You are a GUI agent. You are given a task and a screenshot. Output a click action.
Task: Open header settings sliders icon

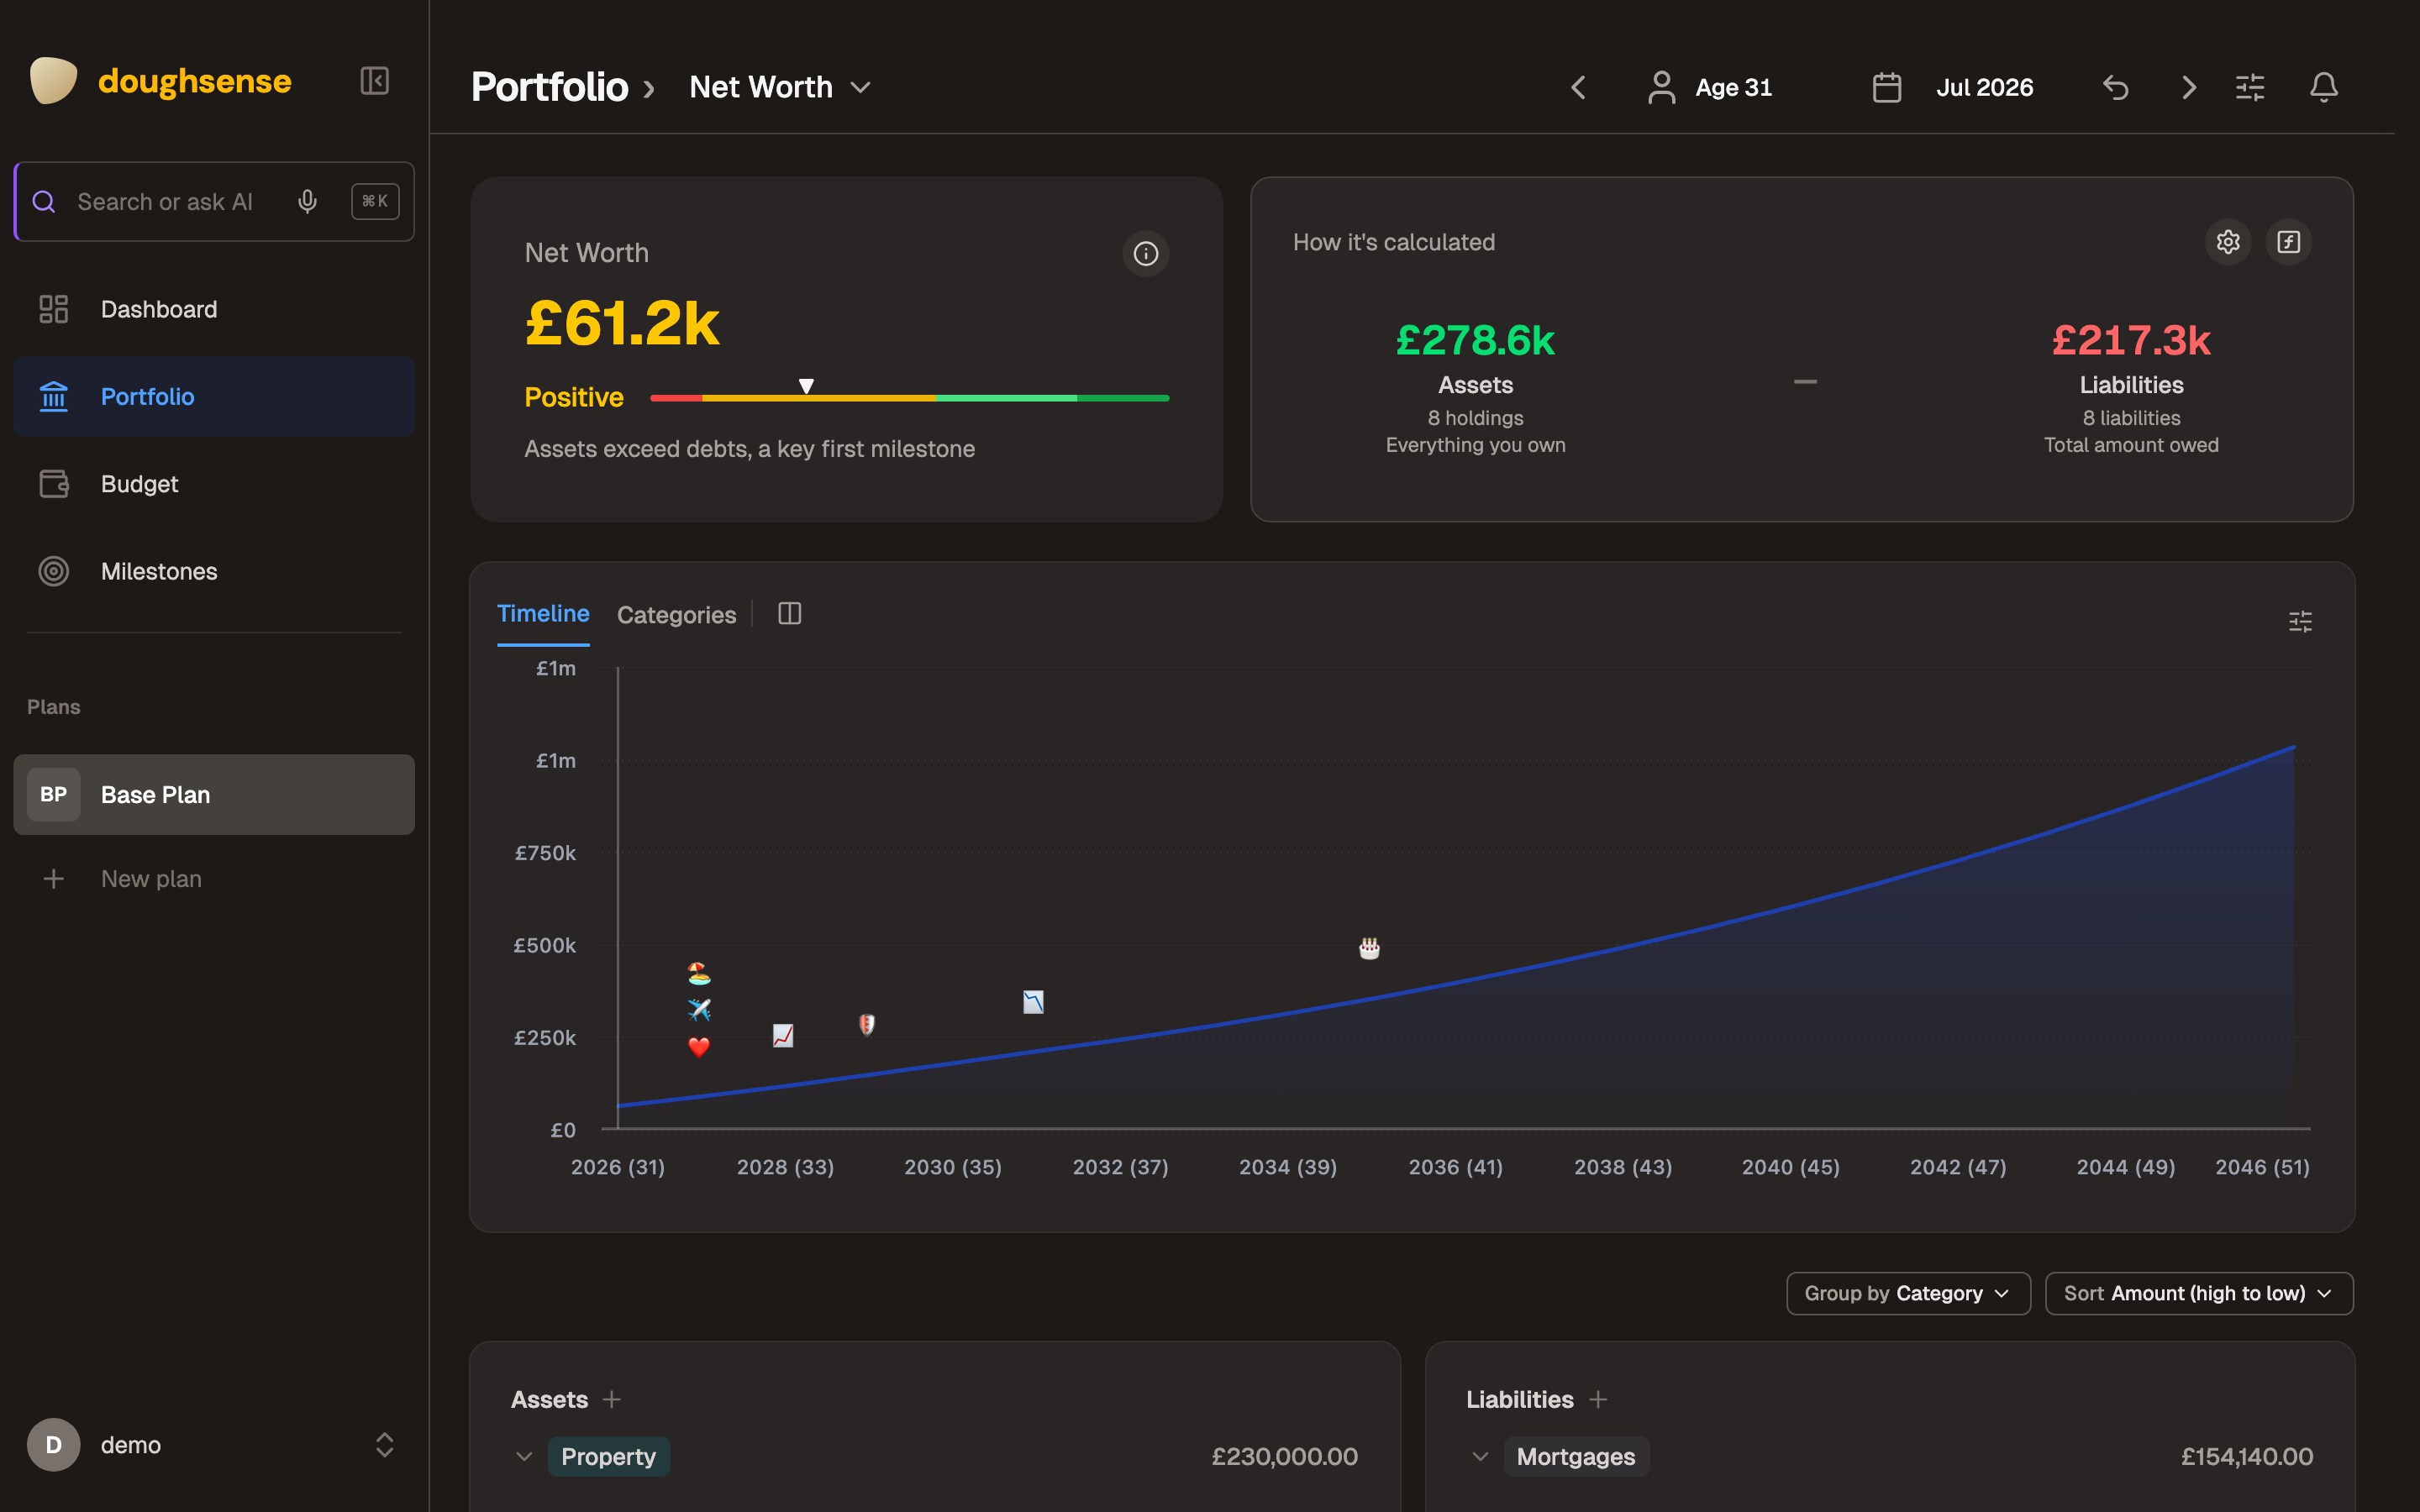(x=2250, y=87)
